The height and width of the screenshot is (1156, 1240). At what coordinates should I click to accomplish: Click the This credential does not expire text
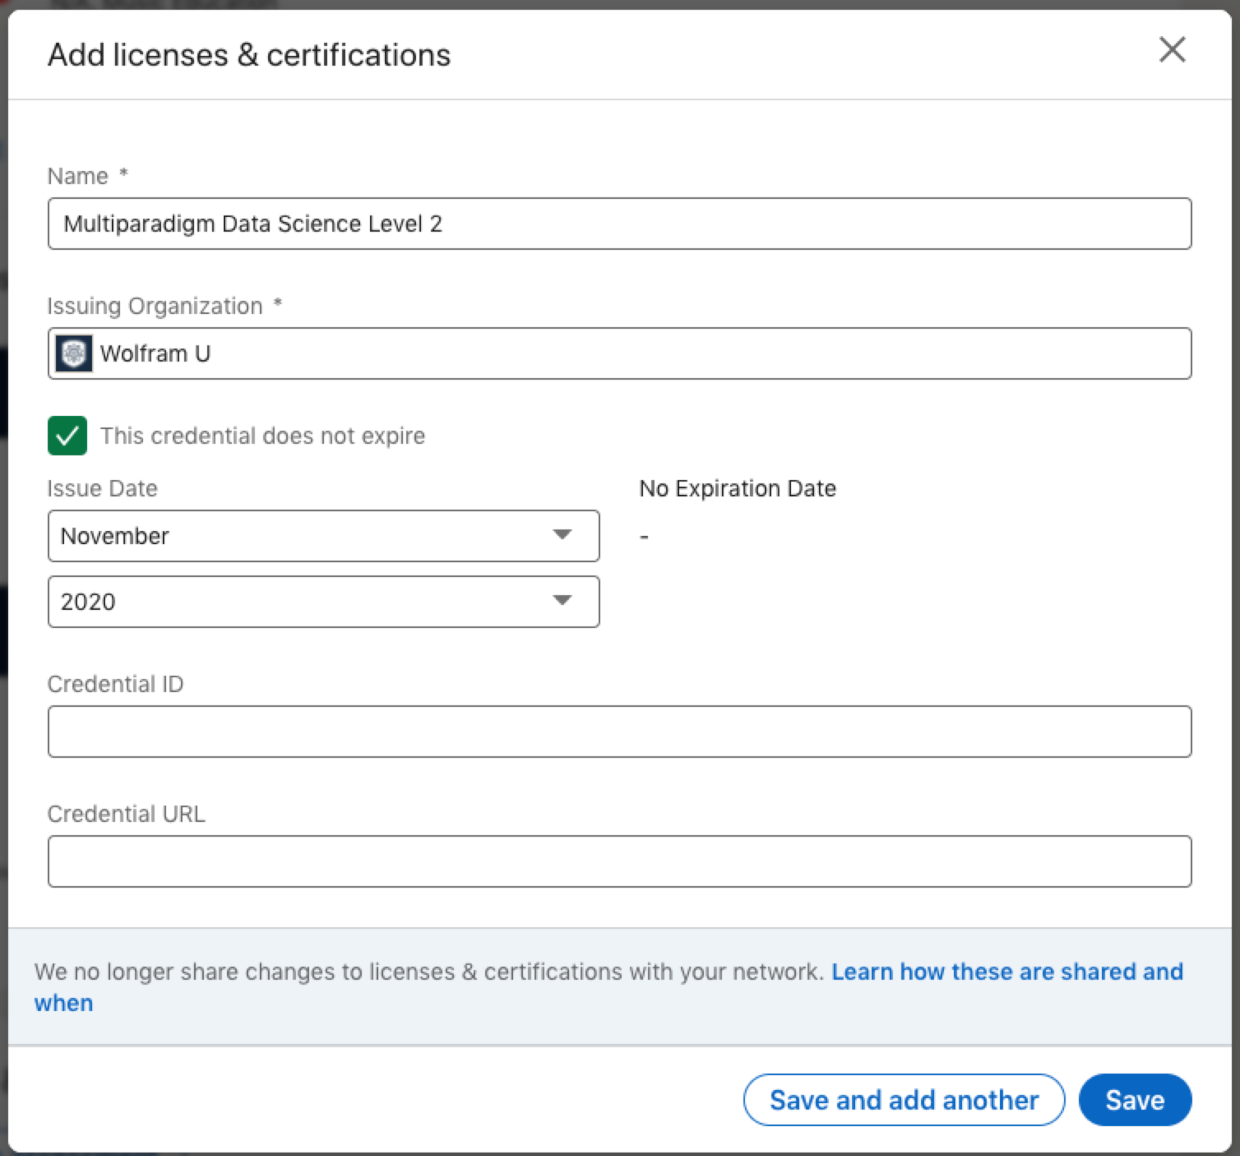(263, 436)
